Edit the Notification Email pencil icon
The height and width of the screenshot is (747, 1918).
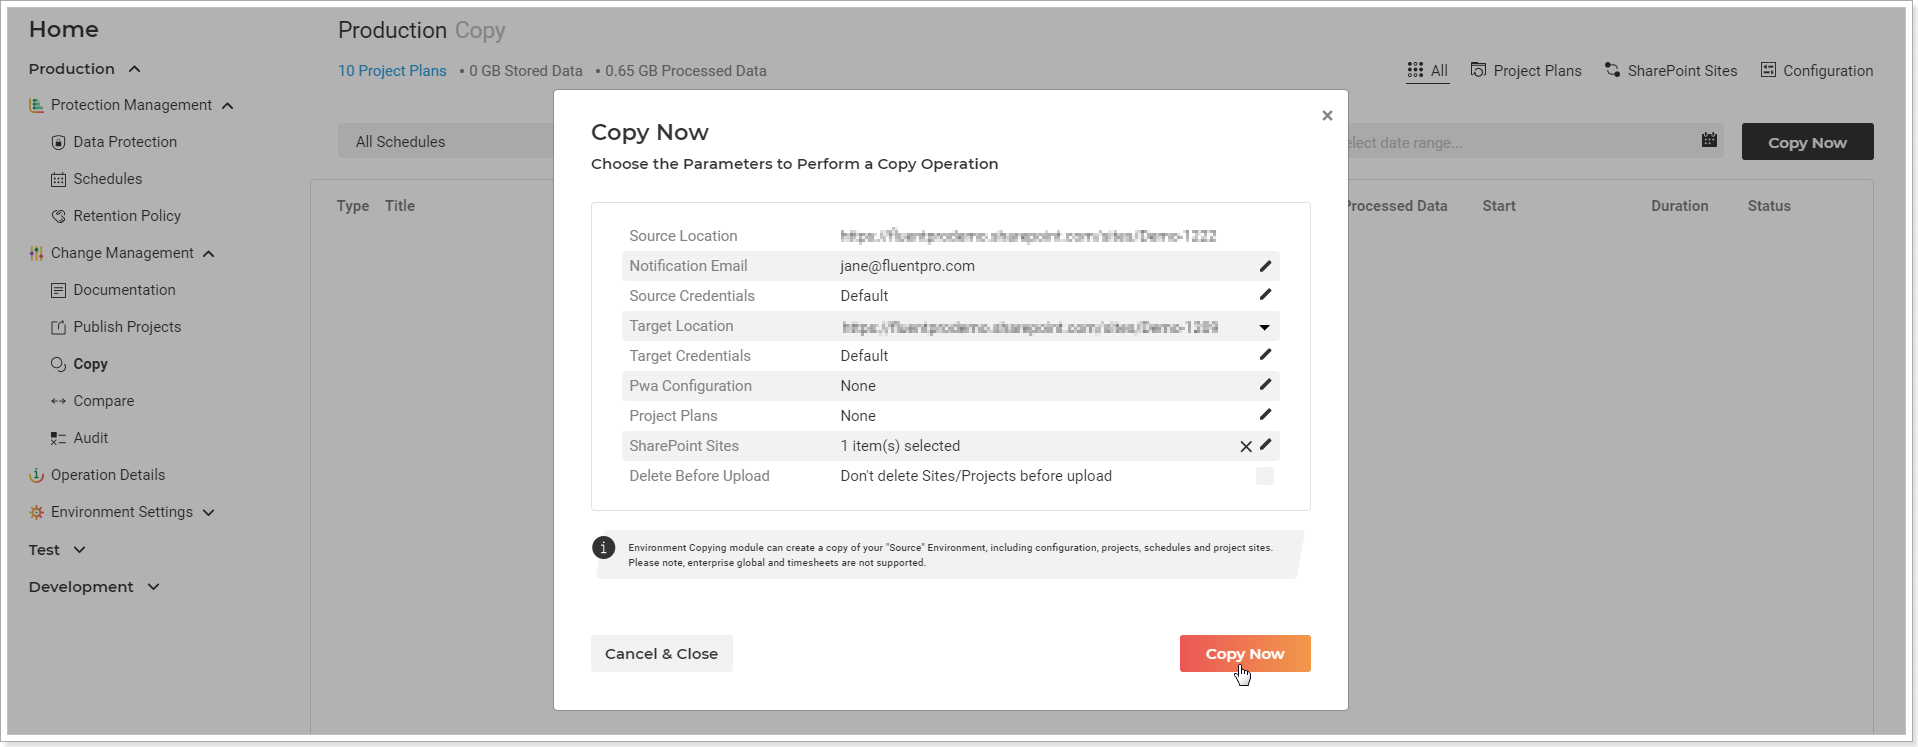click(x=1265, y=266)
